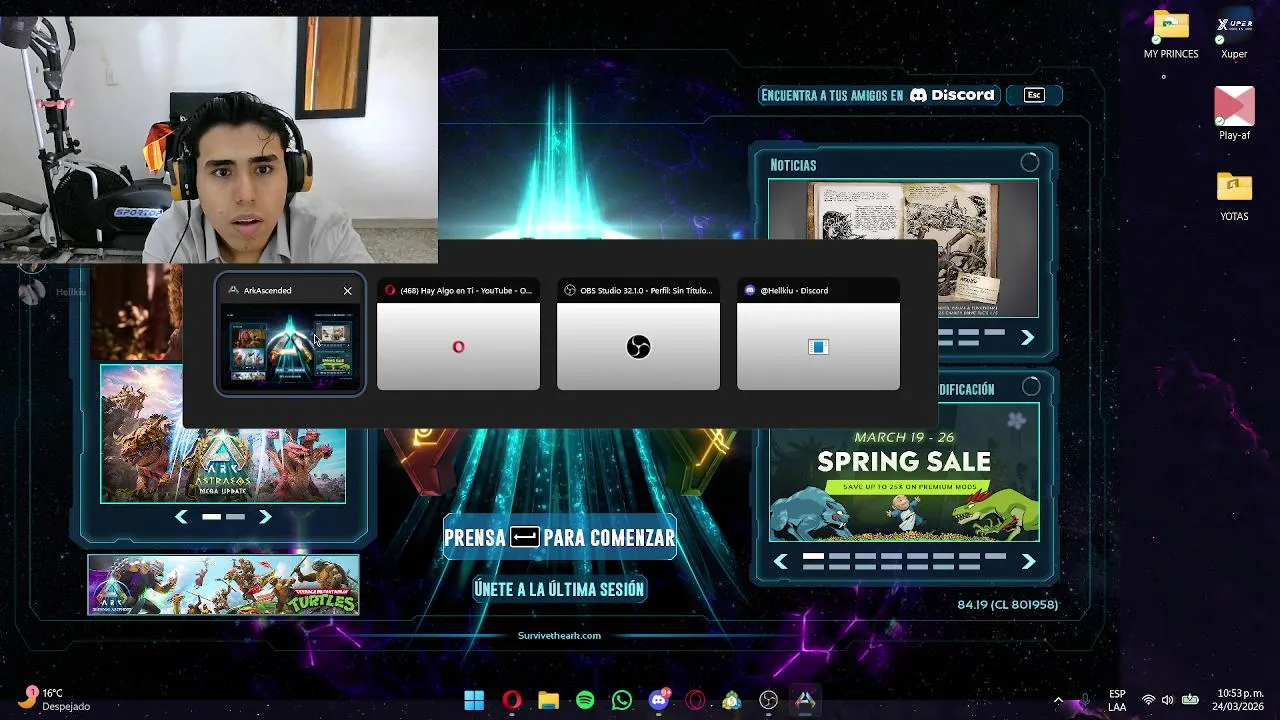Open the red Opera browser taskbar icon
Image resolution: width=1280 pixels, height=720 pixels.
[511, 700]
